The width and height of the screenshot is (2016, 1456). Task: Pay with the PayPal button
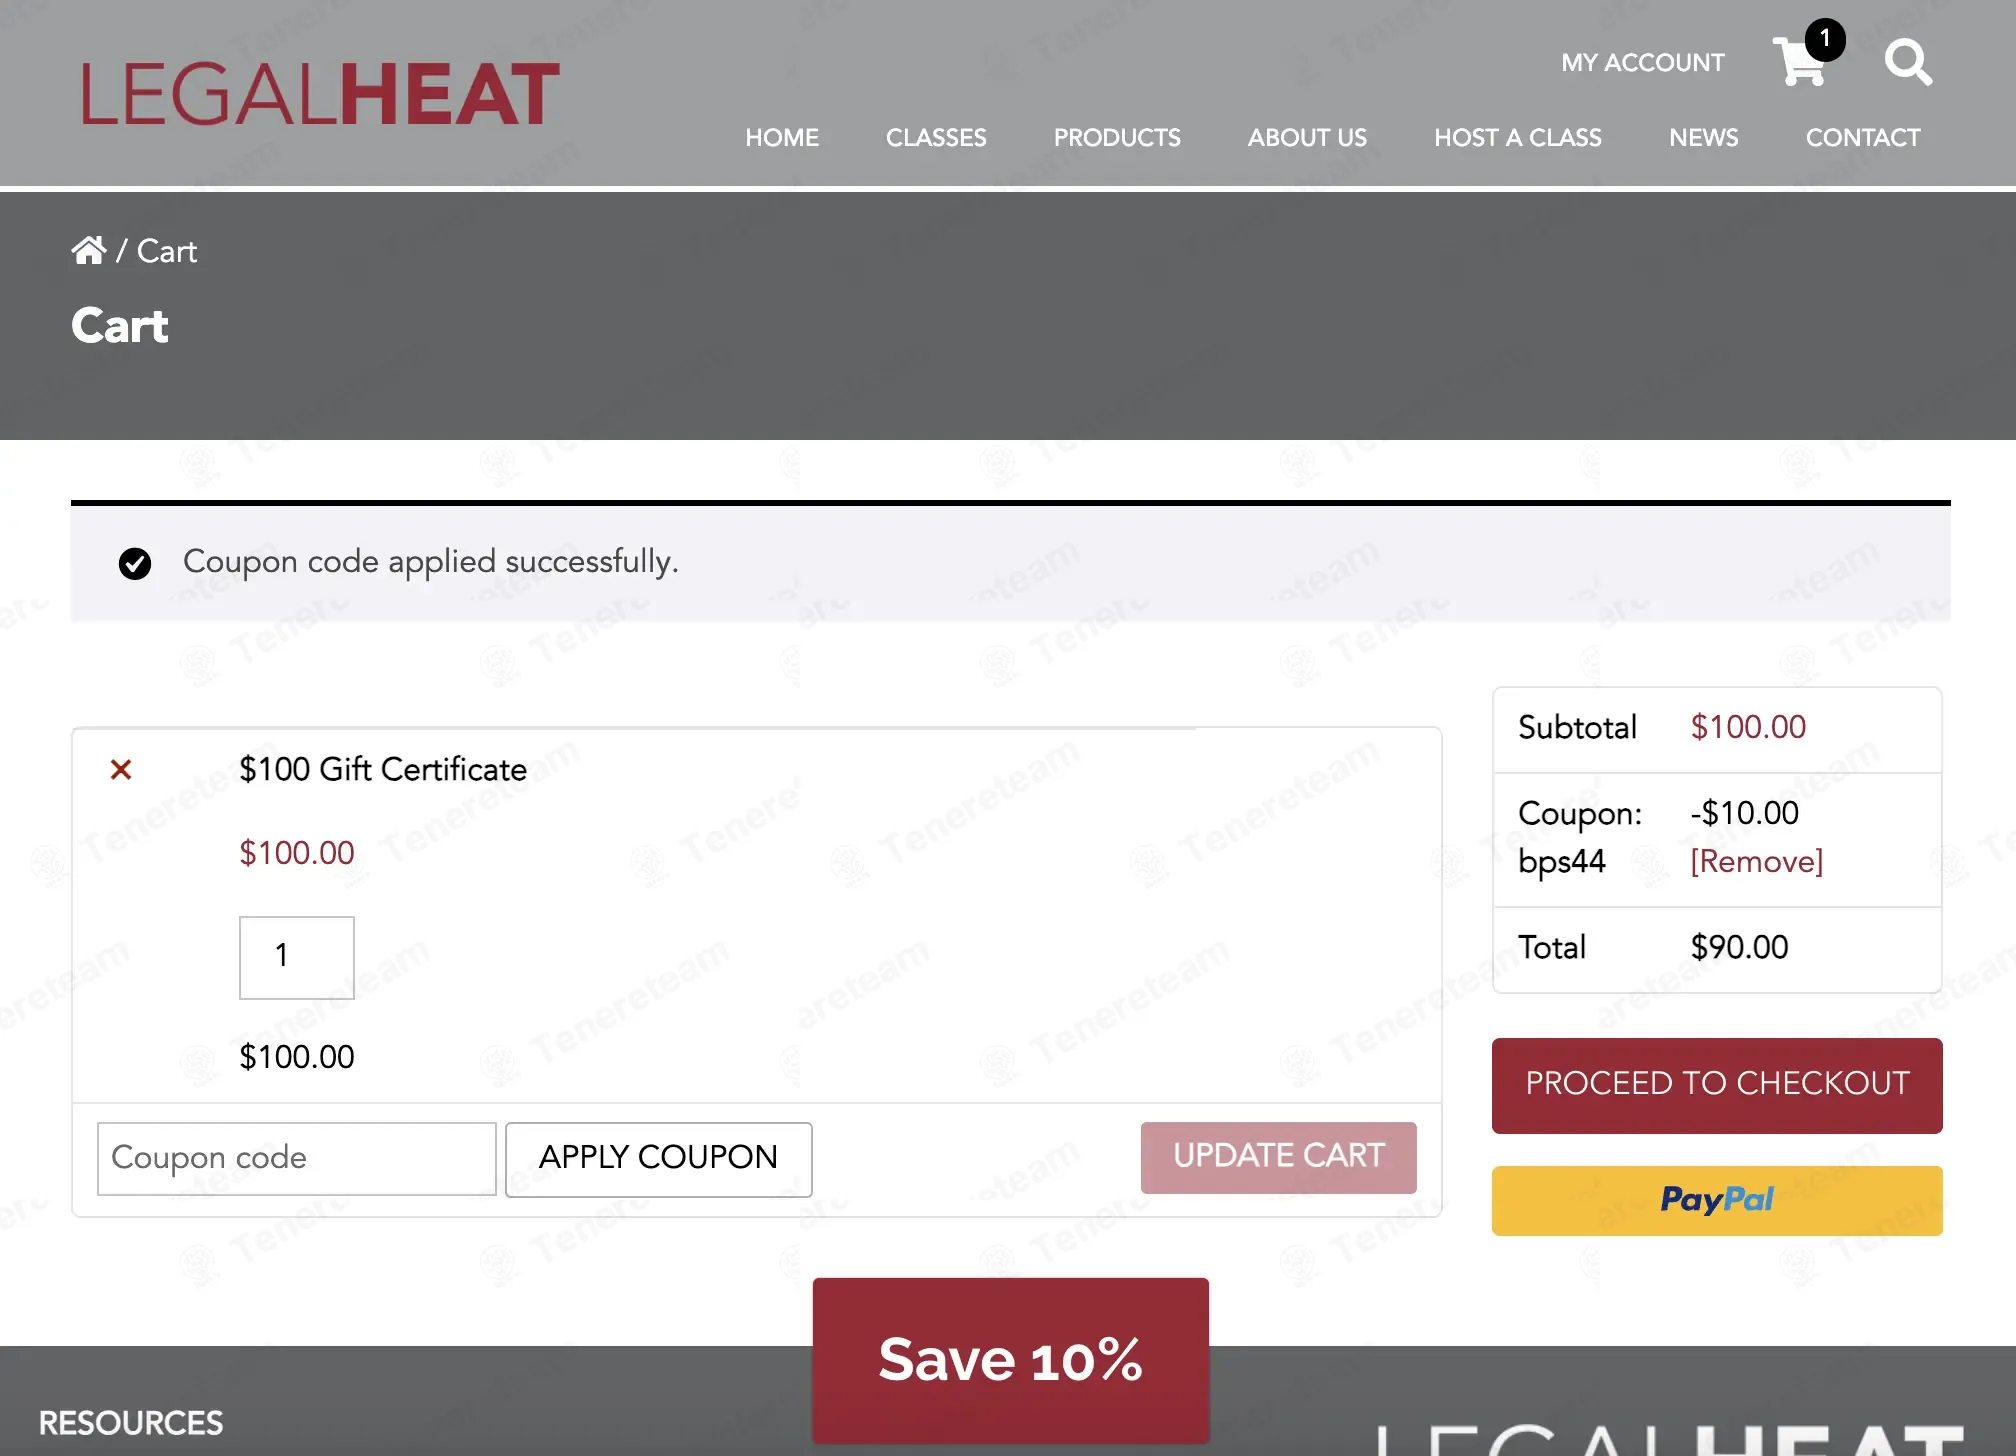coord(1717,1200)
